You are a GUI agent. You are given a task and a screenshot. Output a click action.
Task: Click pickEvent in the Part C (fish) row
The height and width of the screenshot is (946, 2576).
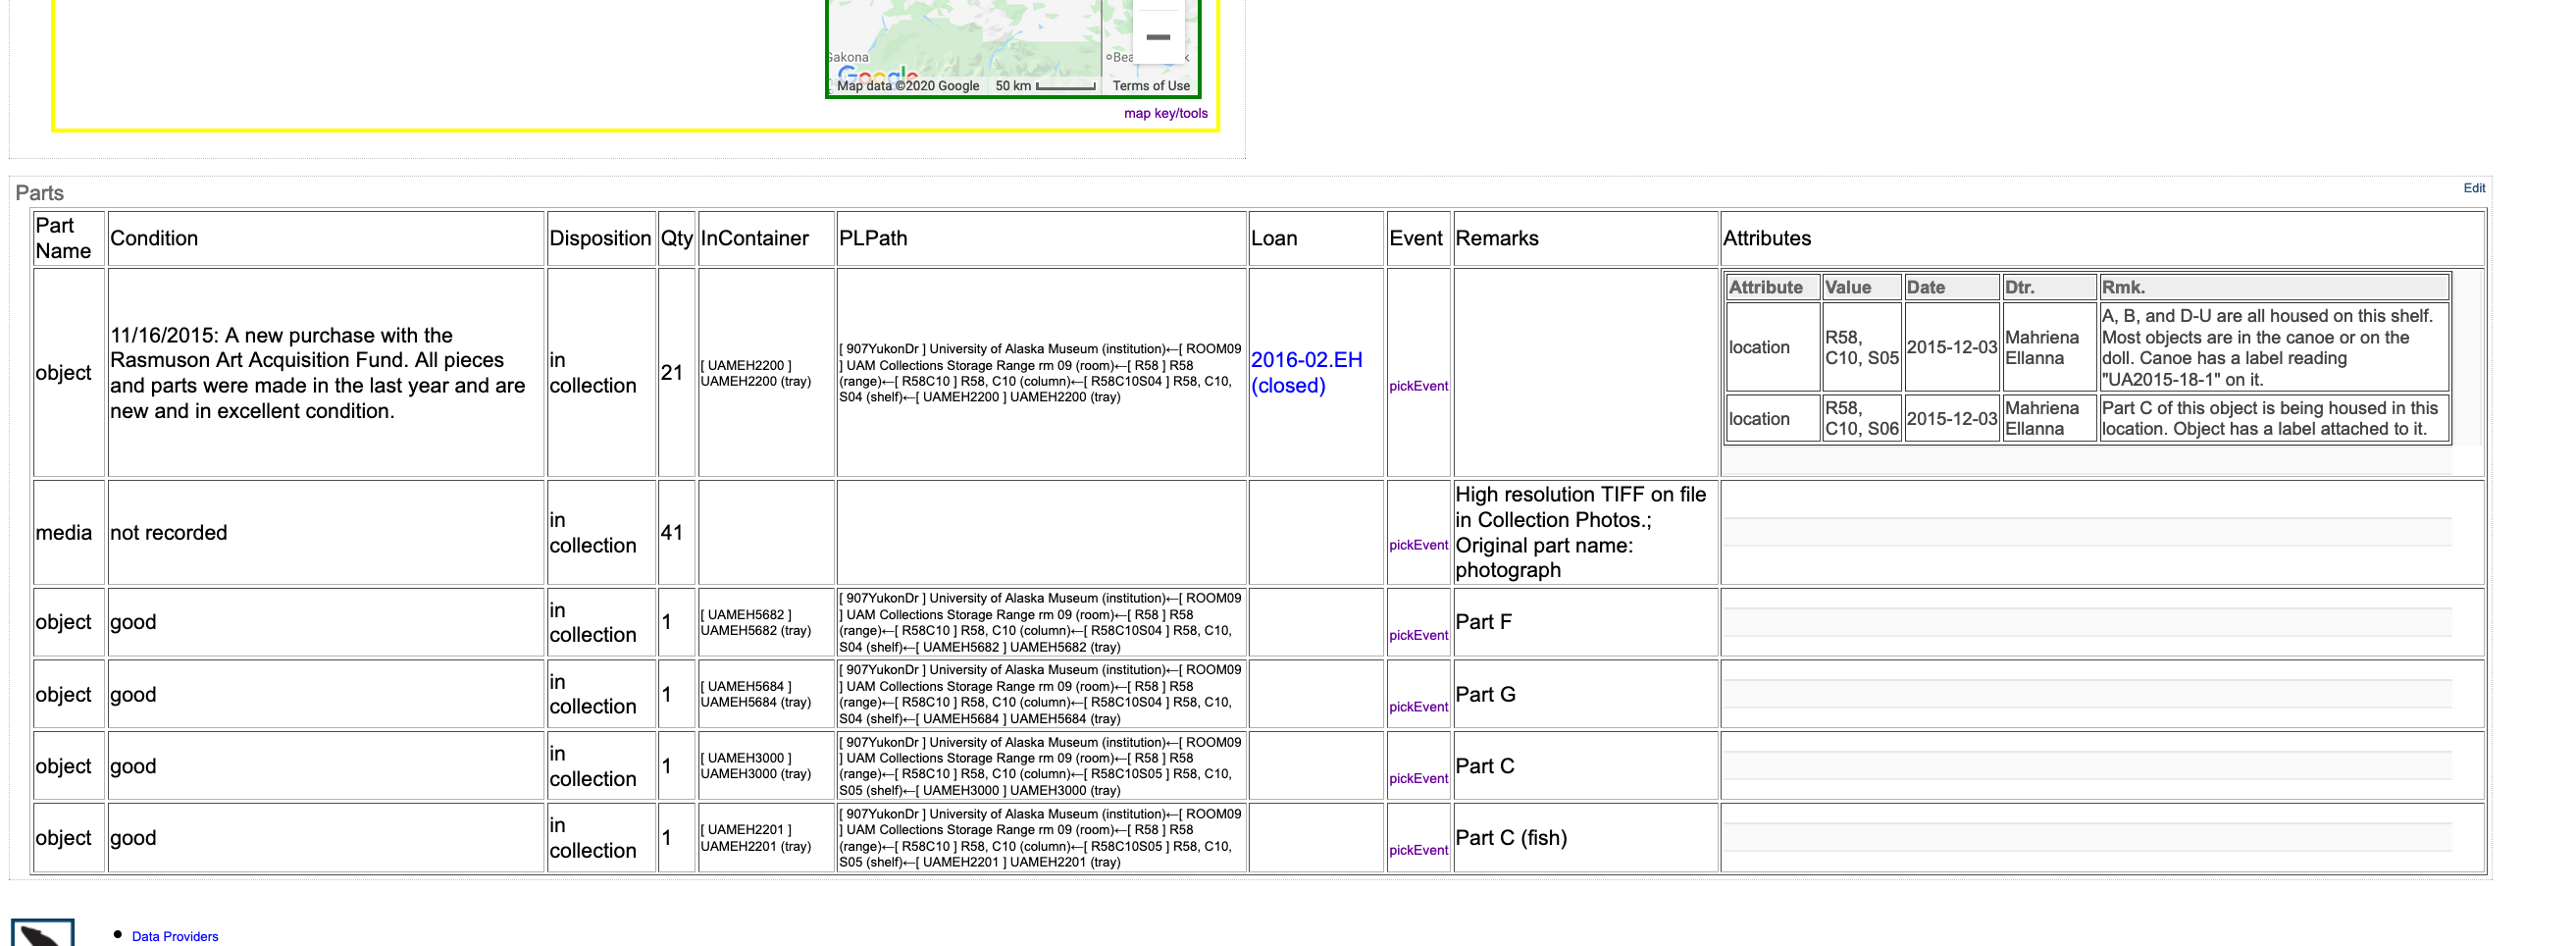[x=1418, y=851]
